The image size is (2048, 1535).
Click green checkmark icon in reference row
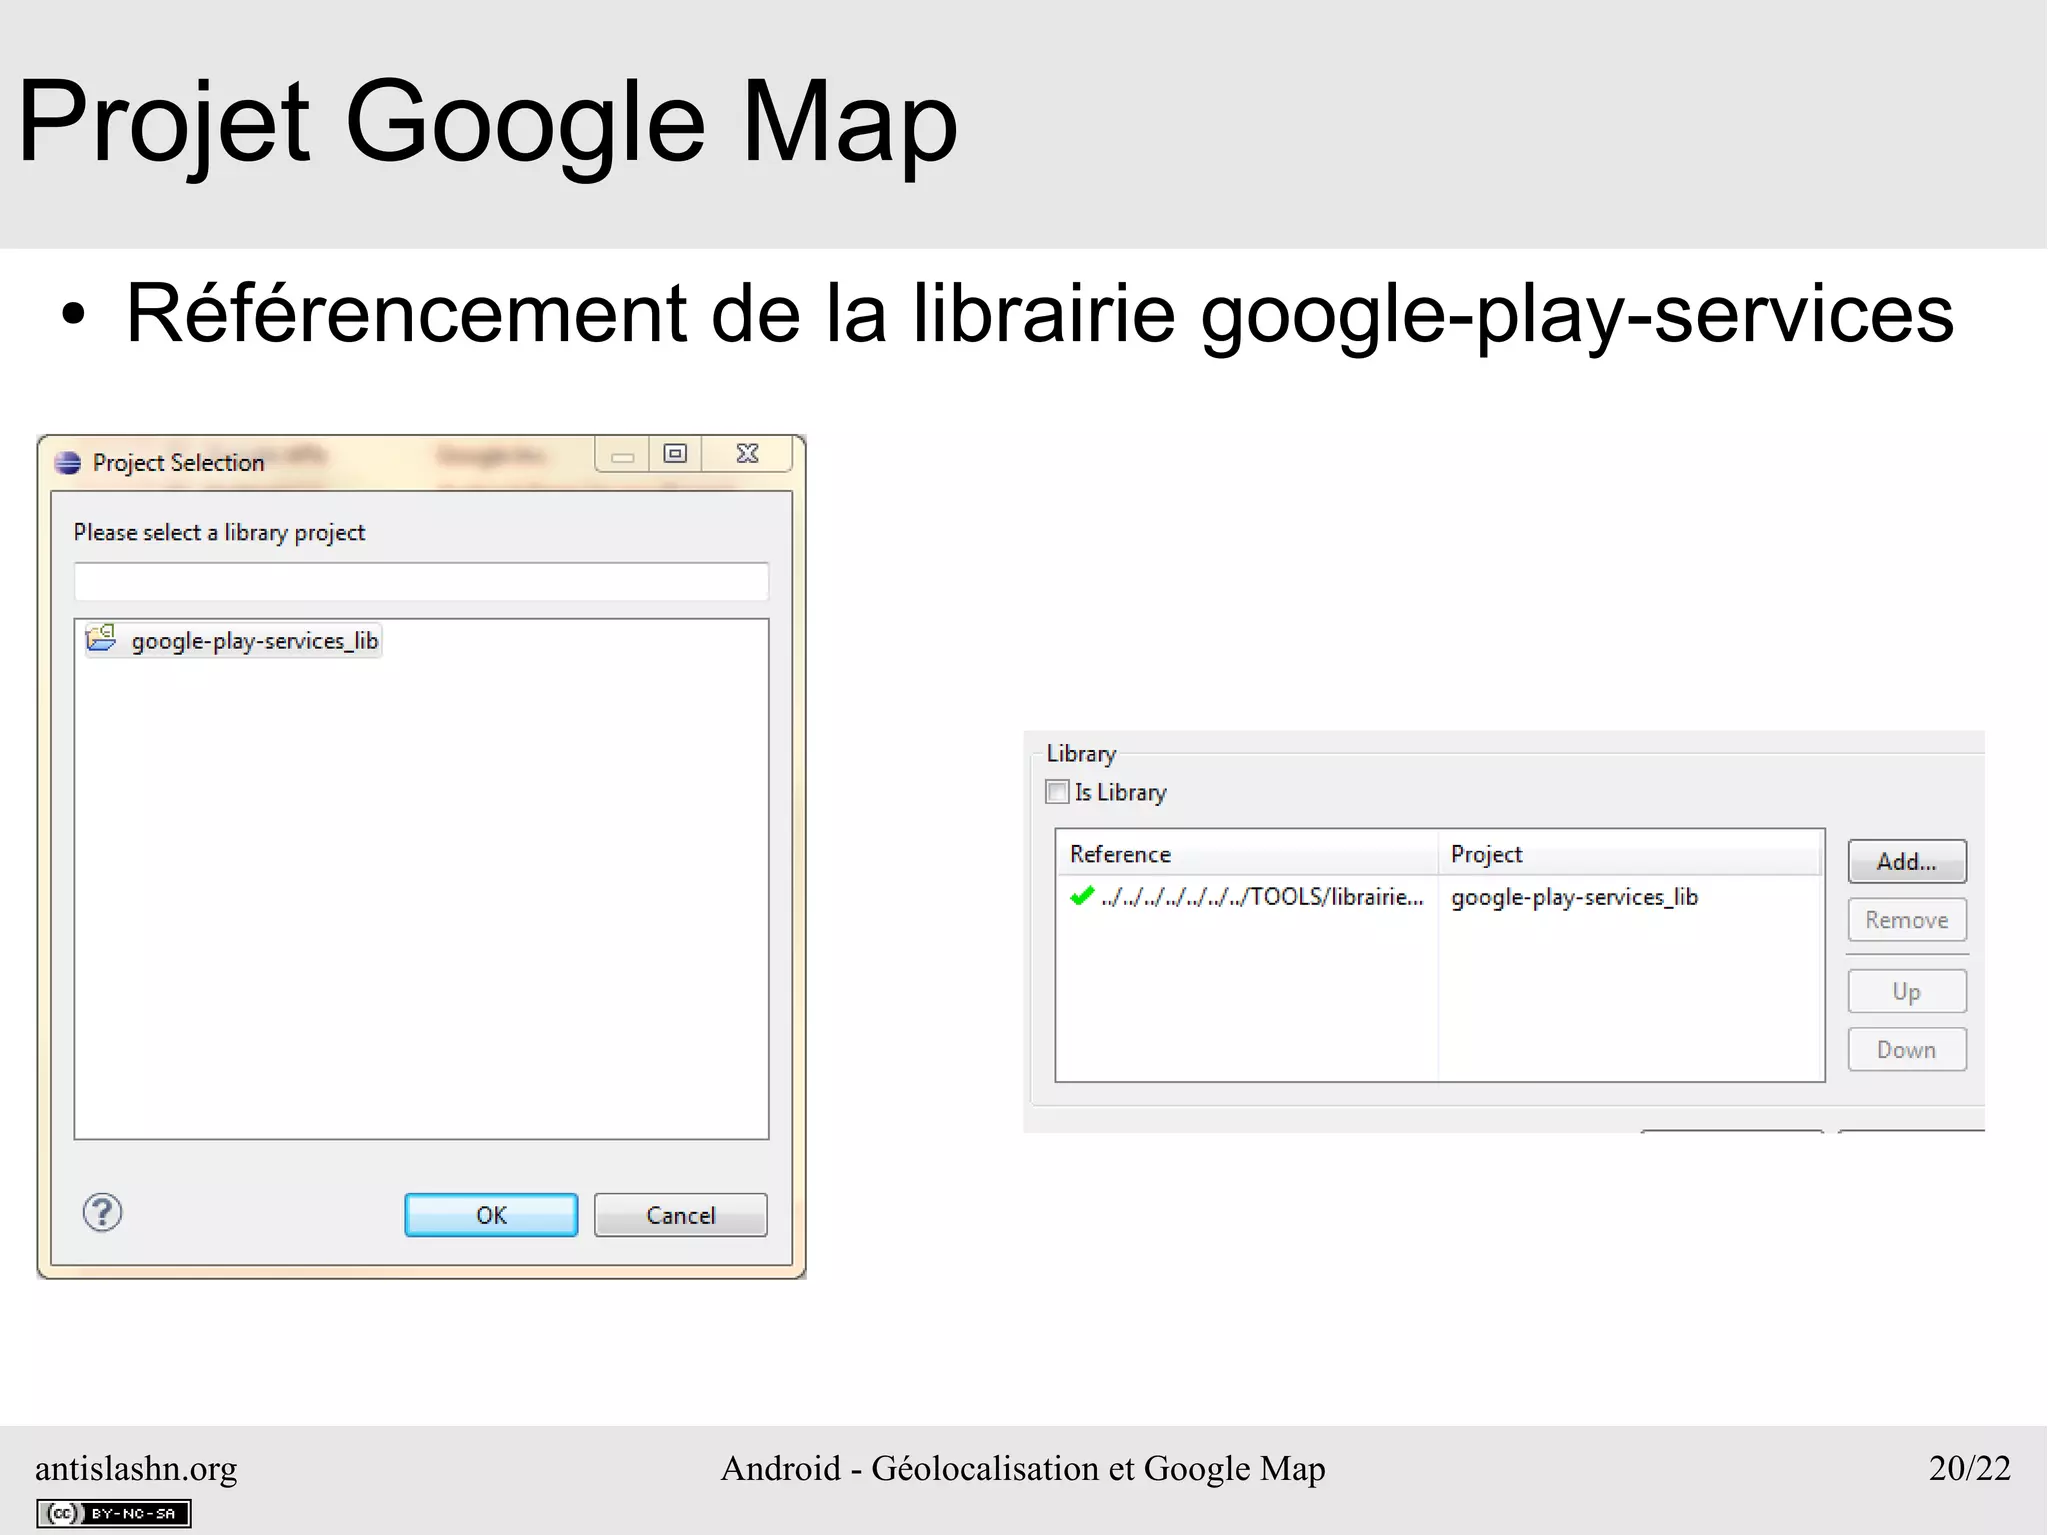pyautogui.click(x=1082, y=896)
